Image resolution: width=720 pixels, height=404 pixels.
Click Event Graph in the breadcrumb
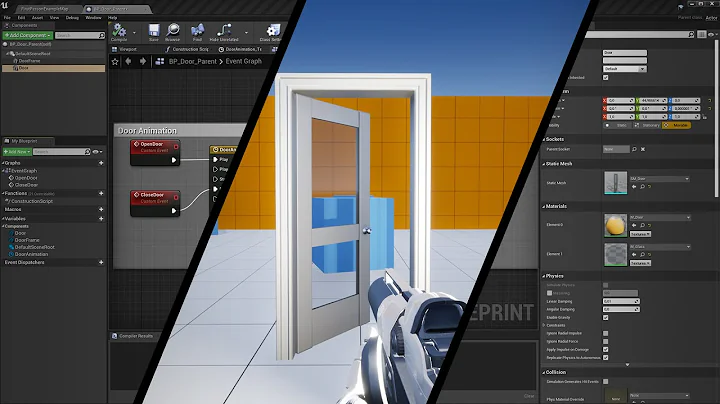click(x=243, y=61)
